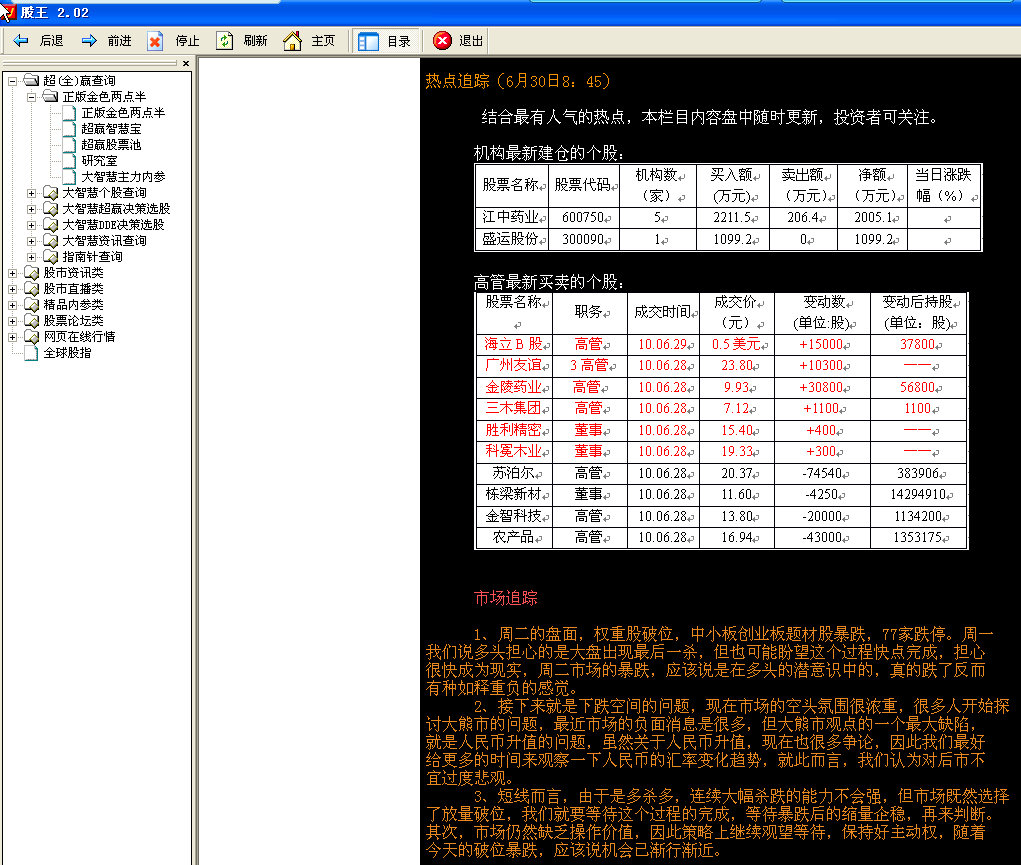Click the 14294910 holdings value cell
The image size is (1021, 865).
[x=919, y=494]
